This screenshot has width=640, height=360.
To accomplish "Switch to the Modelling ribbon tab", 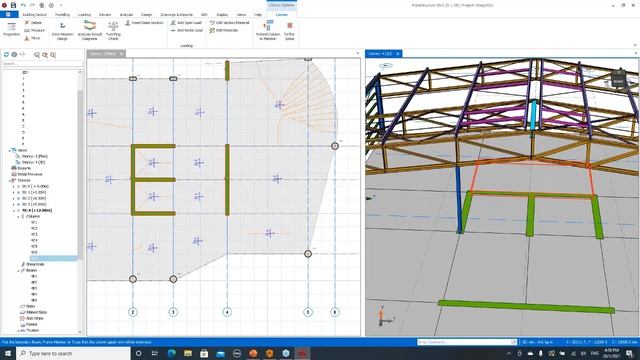I will pyautogui.click(x=62, y=15).
